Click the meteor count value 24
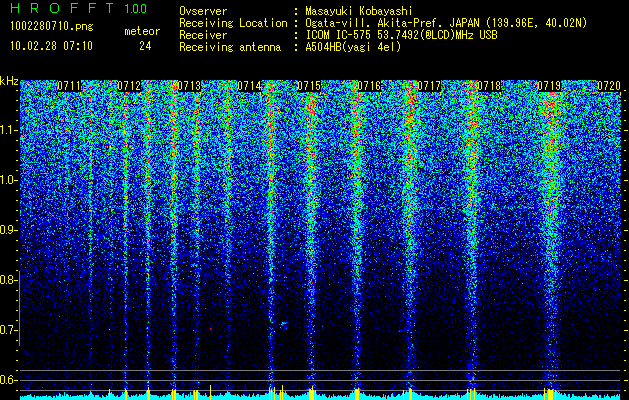Screen dimensions: 629x400 pos(146,46)
